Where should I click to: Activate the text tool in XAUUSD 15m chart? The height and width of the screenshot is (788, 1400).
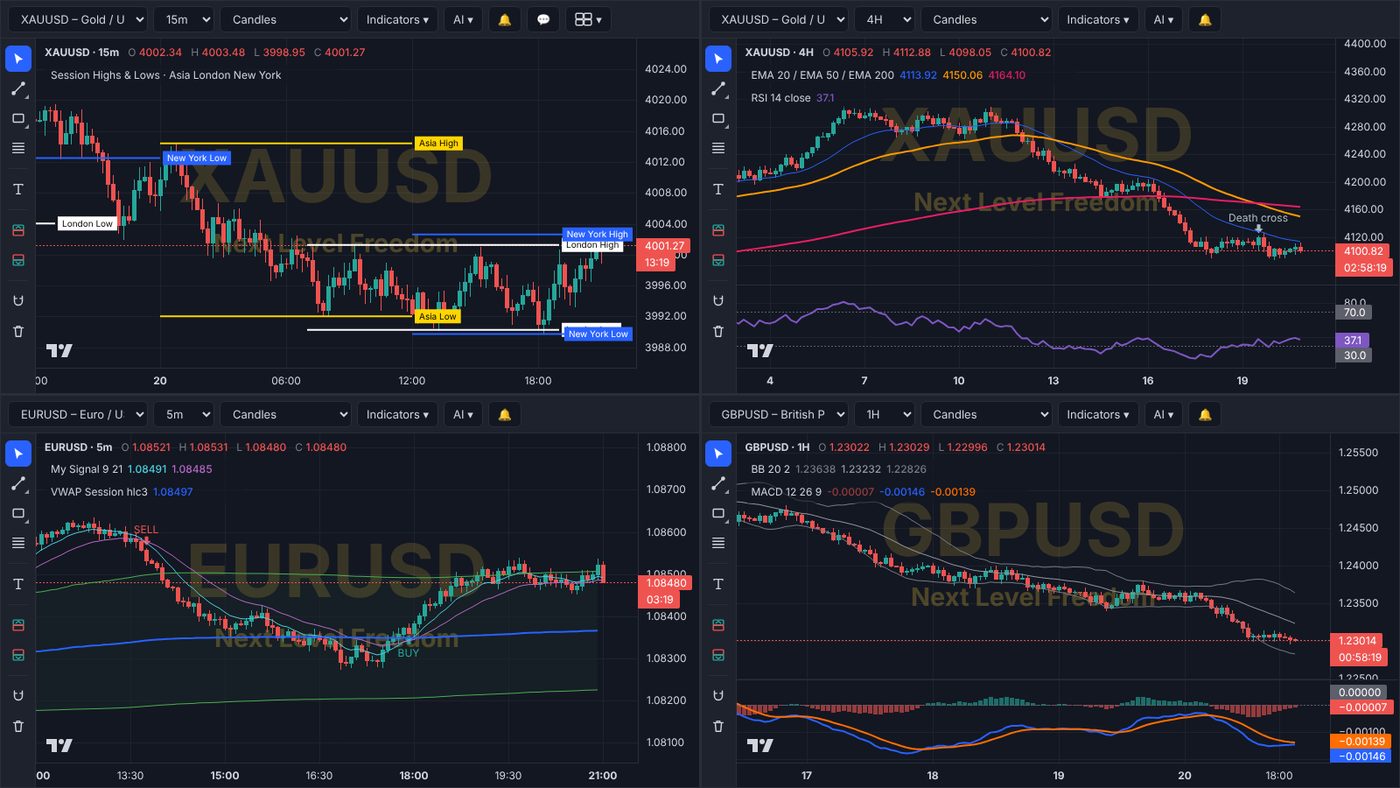coord(18,189)
